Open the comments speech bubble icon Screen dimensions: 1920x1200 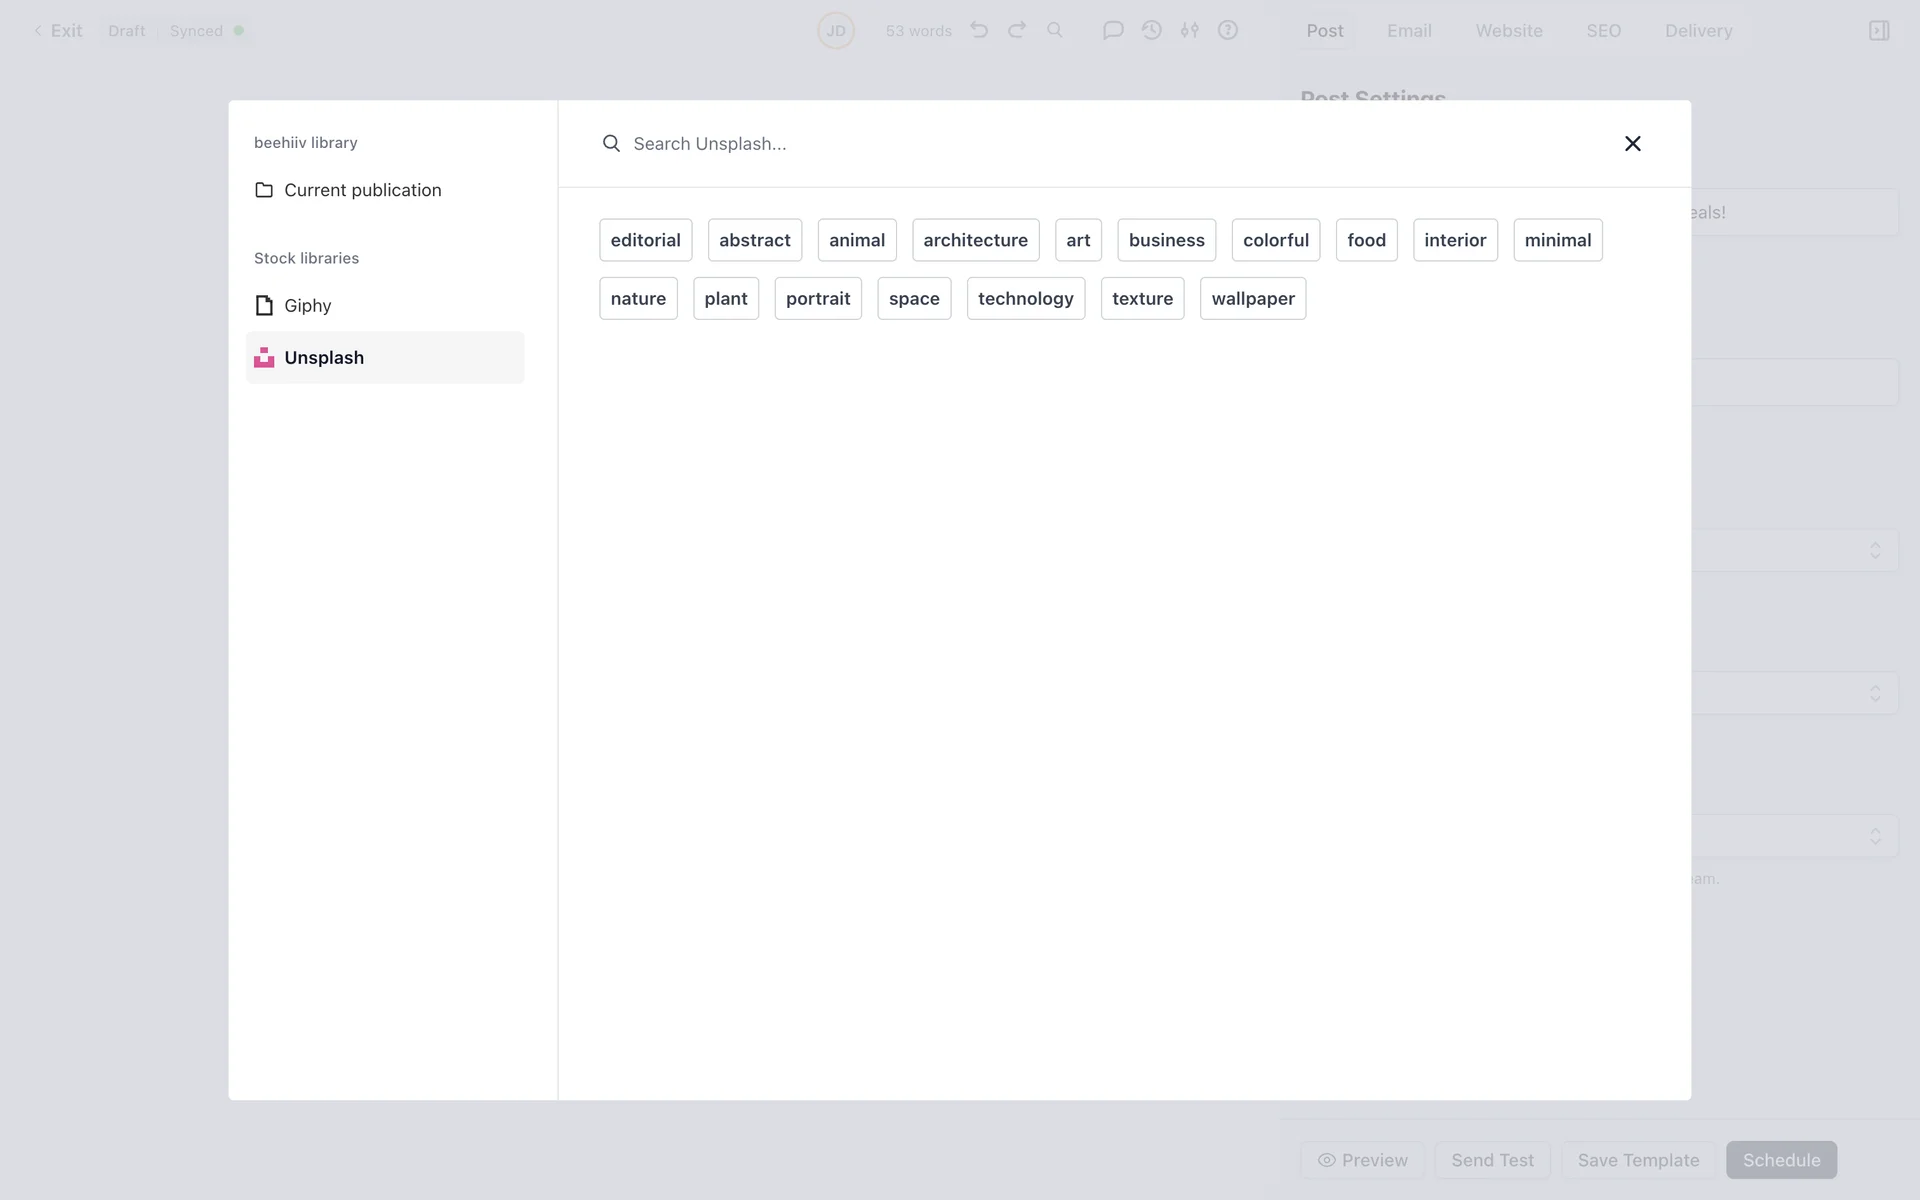(x=1112, y=30)
